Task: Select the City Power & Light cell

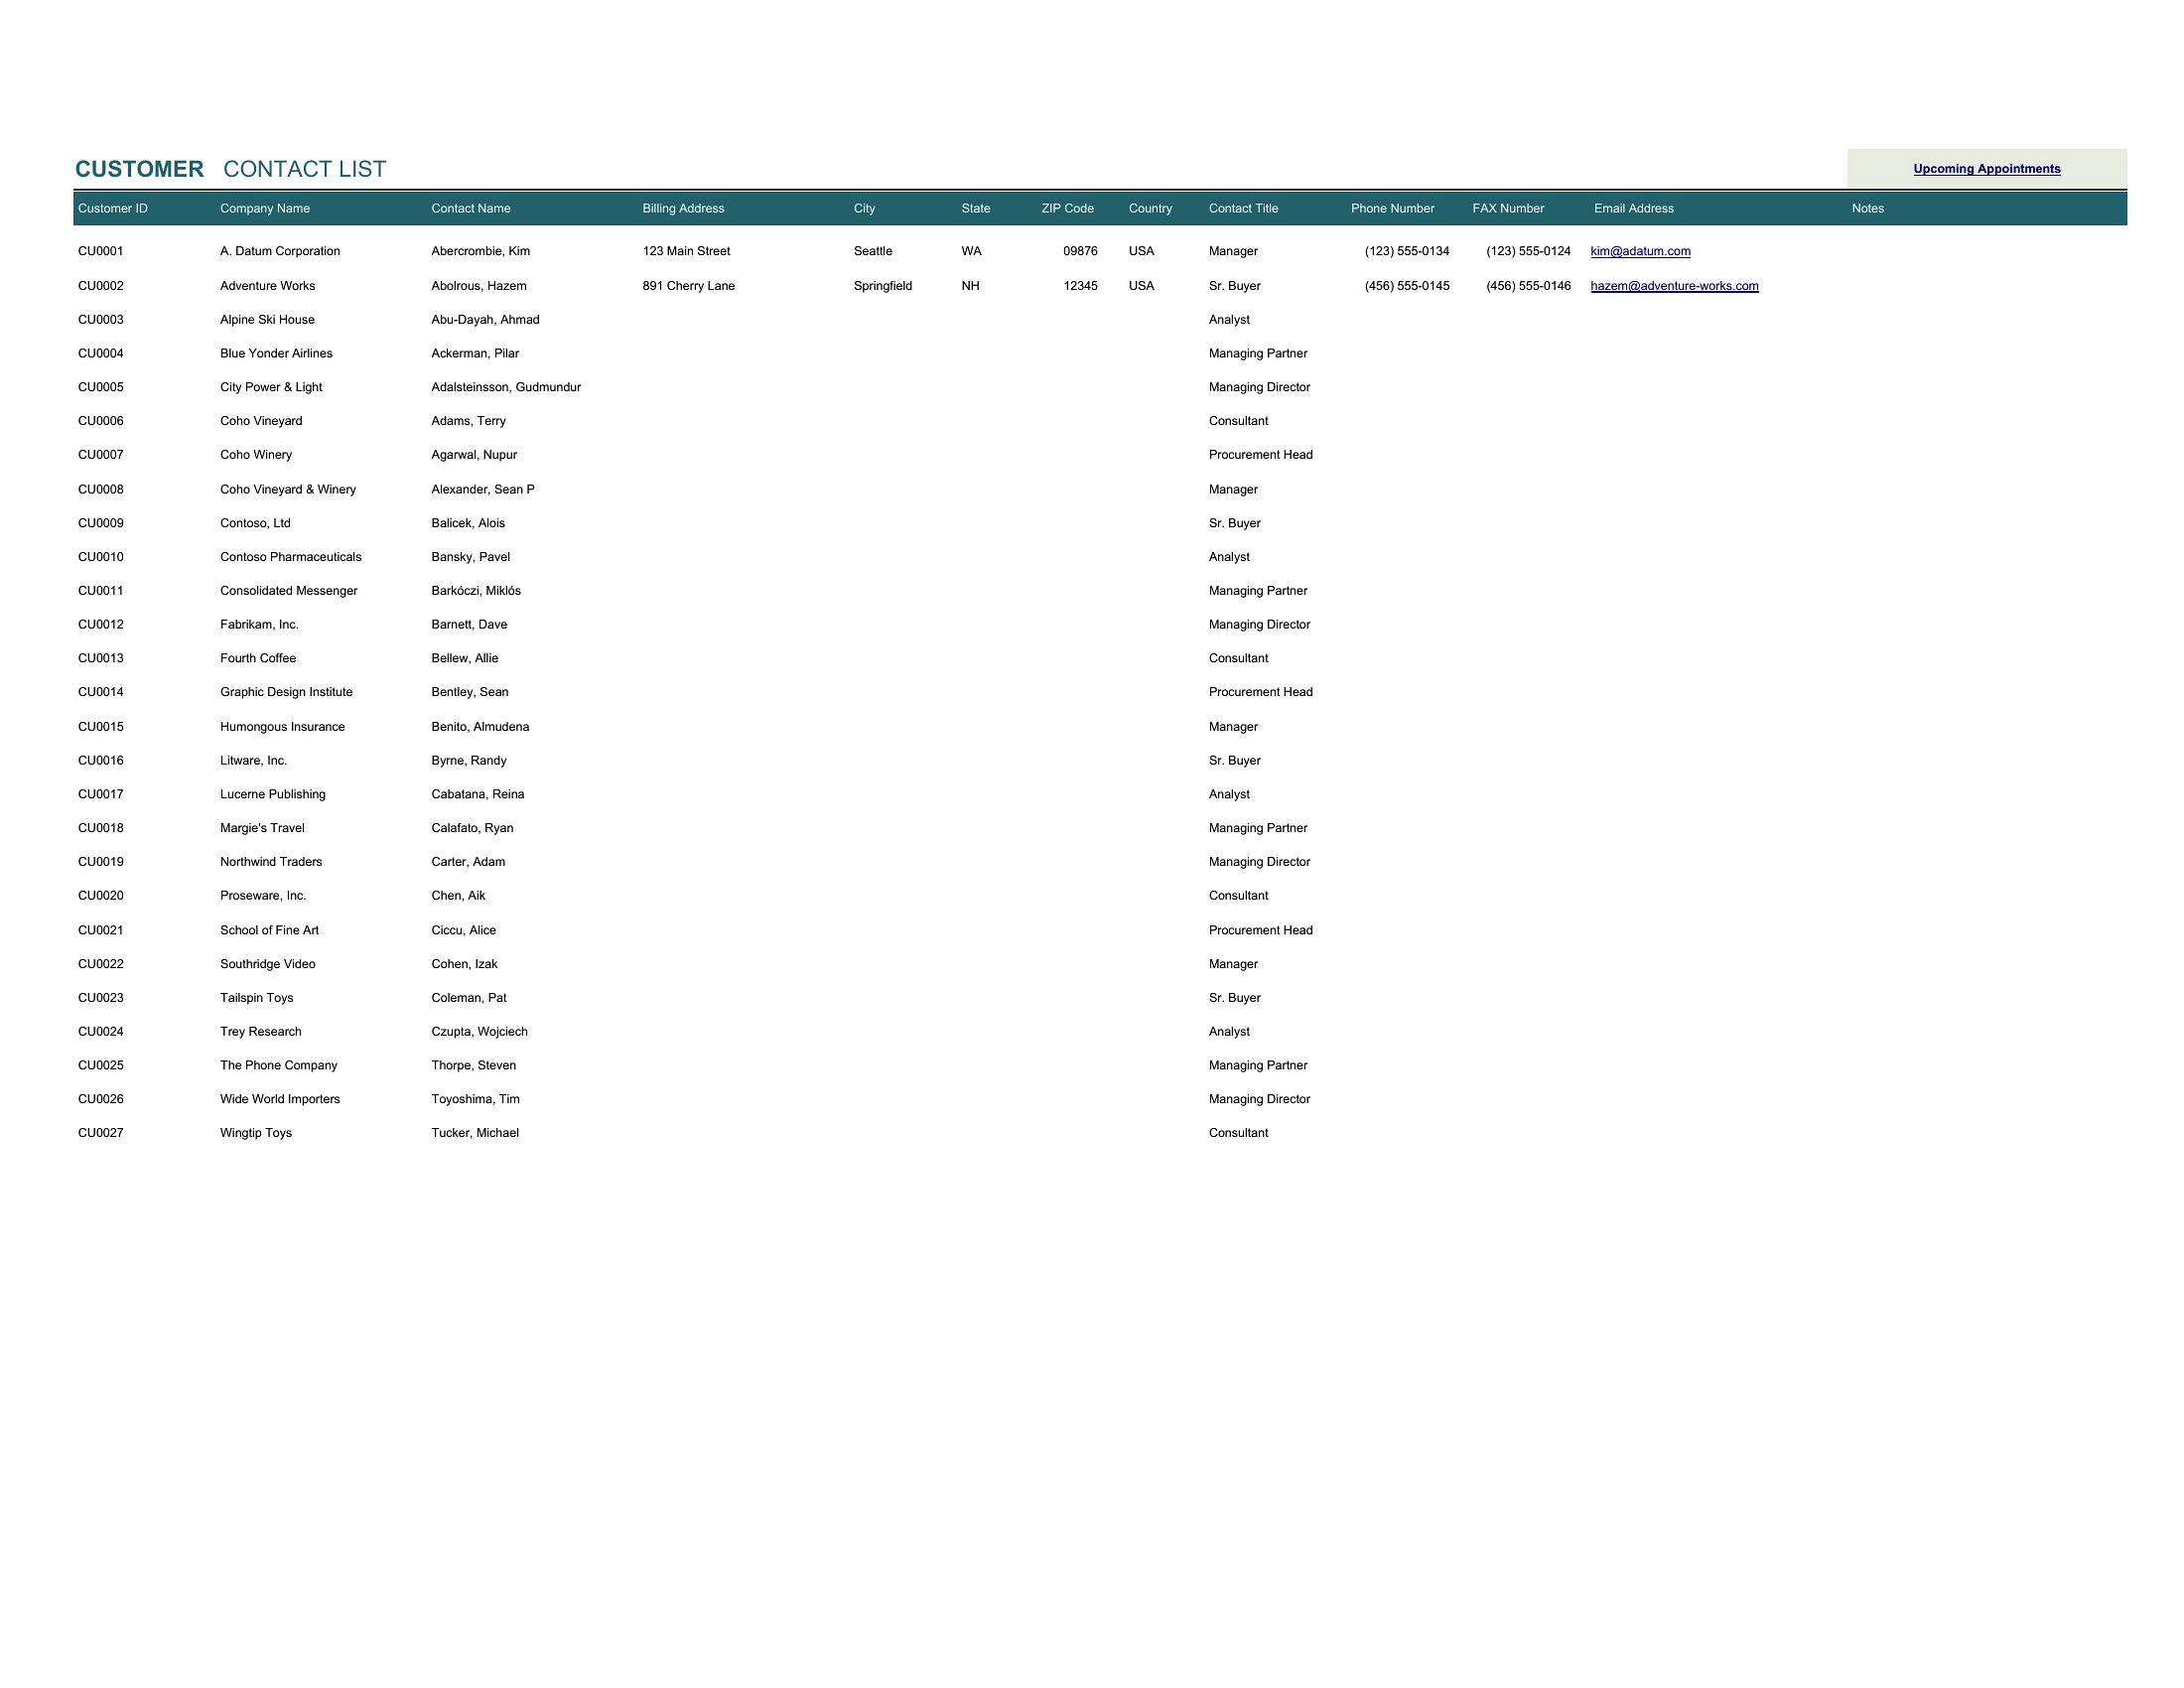Action: [x=271, y=388]
